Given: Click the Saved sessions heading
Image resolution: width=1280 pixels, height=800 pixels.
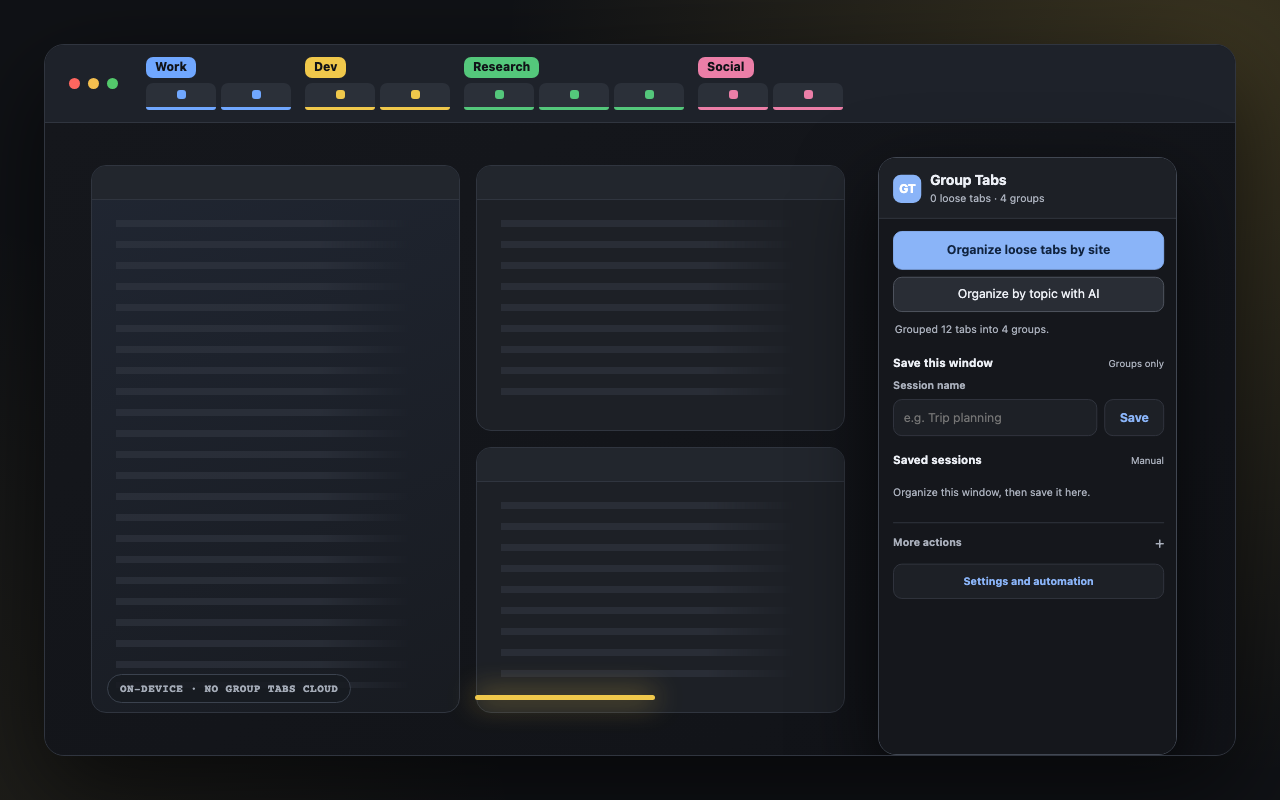Looking at the screenshot, I should click(937, 460).
